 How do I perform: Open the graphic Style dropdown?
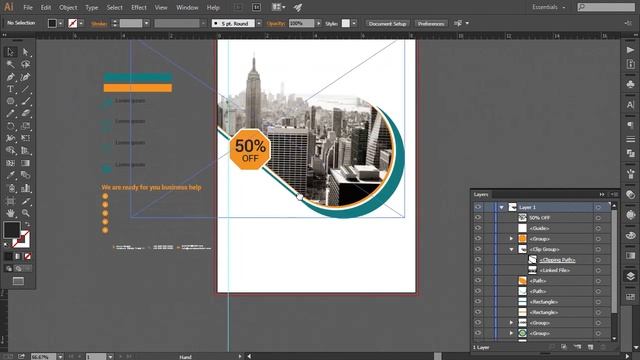pos(354,23)
